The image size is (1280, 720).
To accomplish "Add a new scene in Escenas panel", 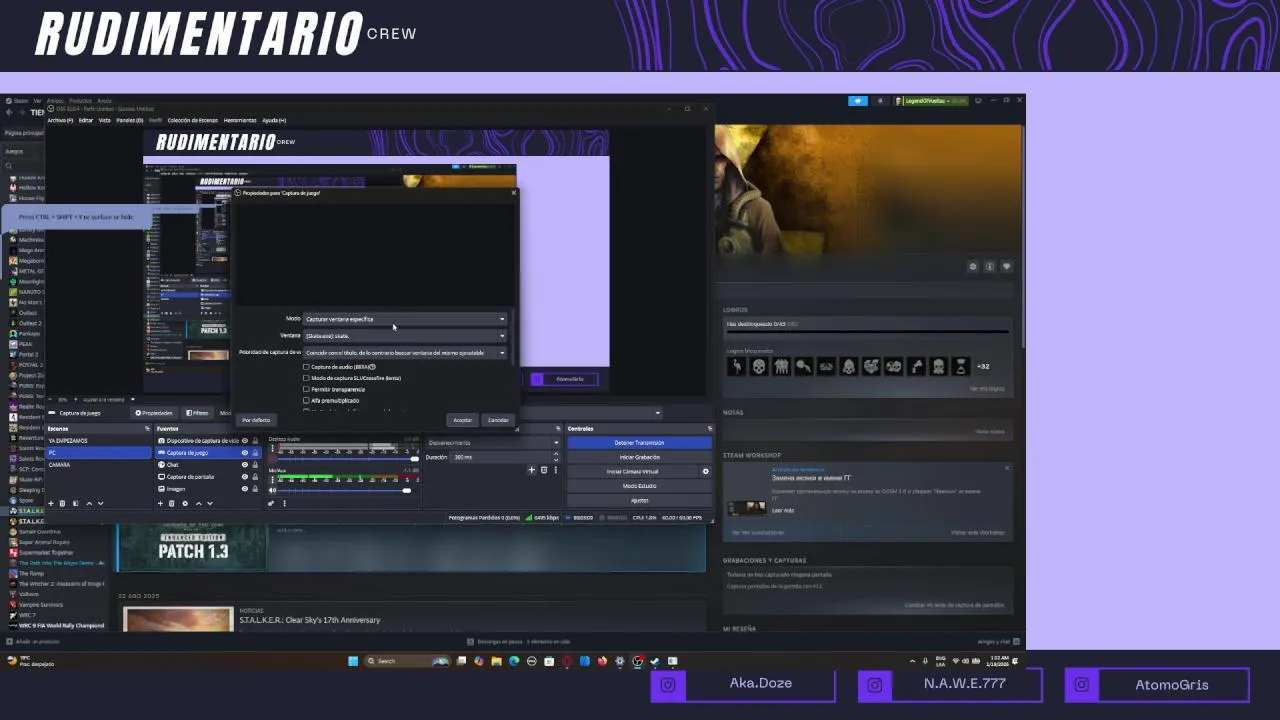I will [51, 503].
